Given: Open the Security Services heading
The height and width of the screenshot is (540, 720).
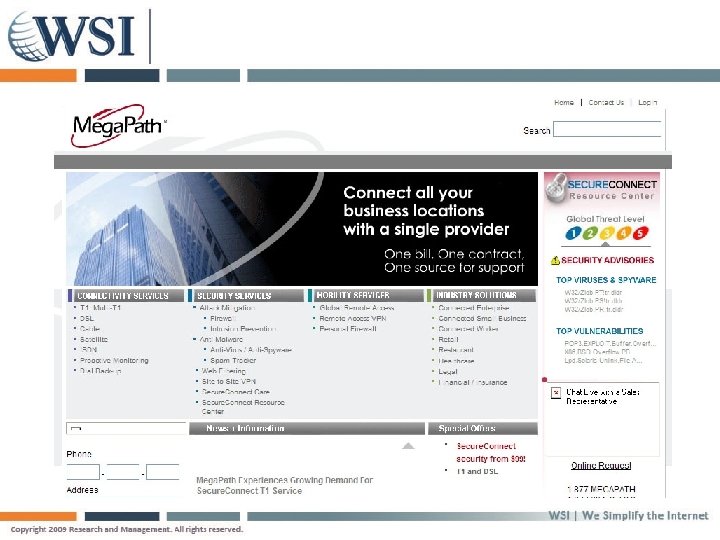Looking at the screenshot, I should click(246, 295).
